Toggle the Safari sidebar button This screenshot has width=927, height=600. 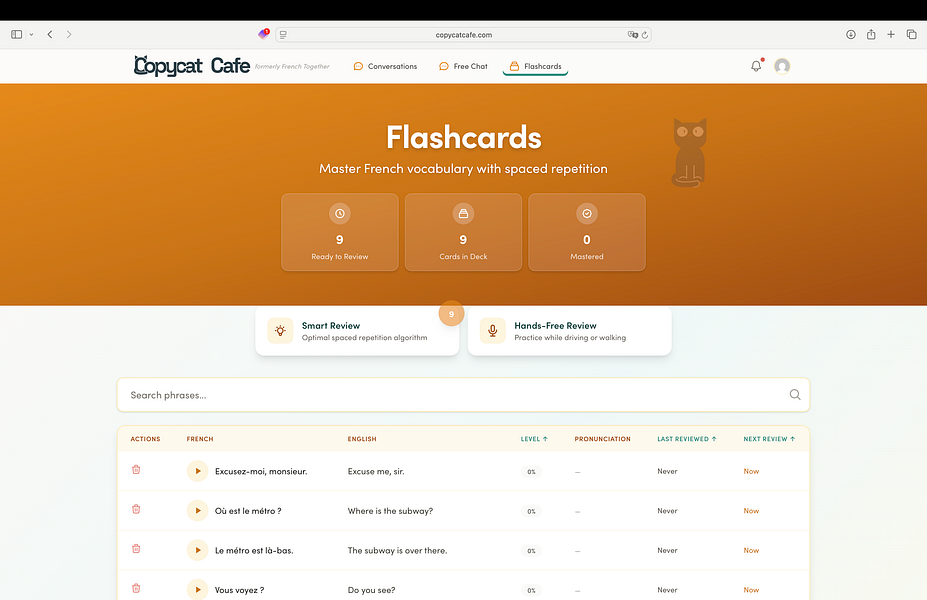tap(17, 34)
